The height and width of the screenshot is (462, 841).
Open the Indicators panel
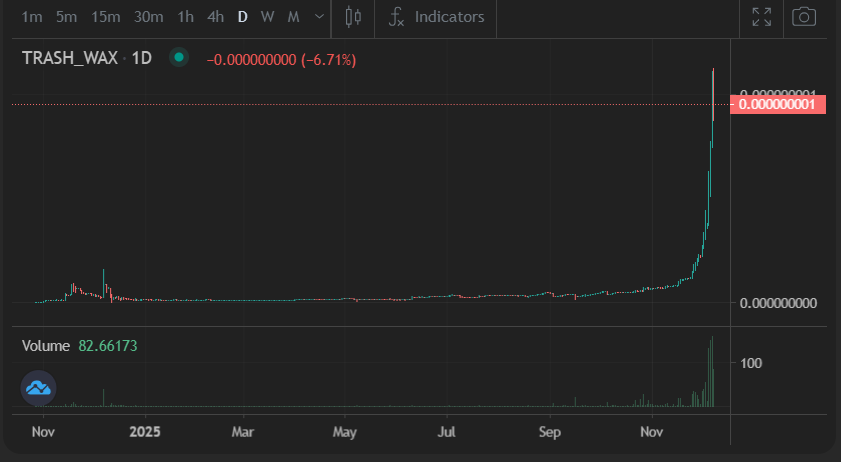pyautogui.click(x=436, y=17)
